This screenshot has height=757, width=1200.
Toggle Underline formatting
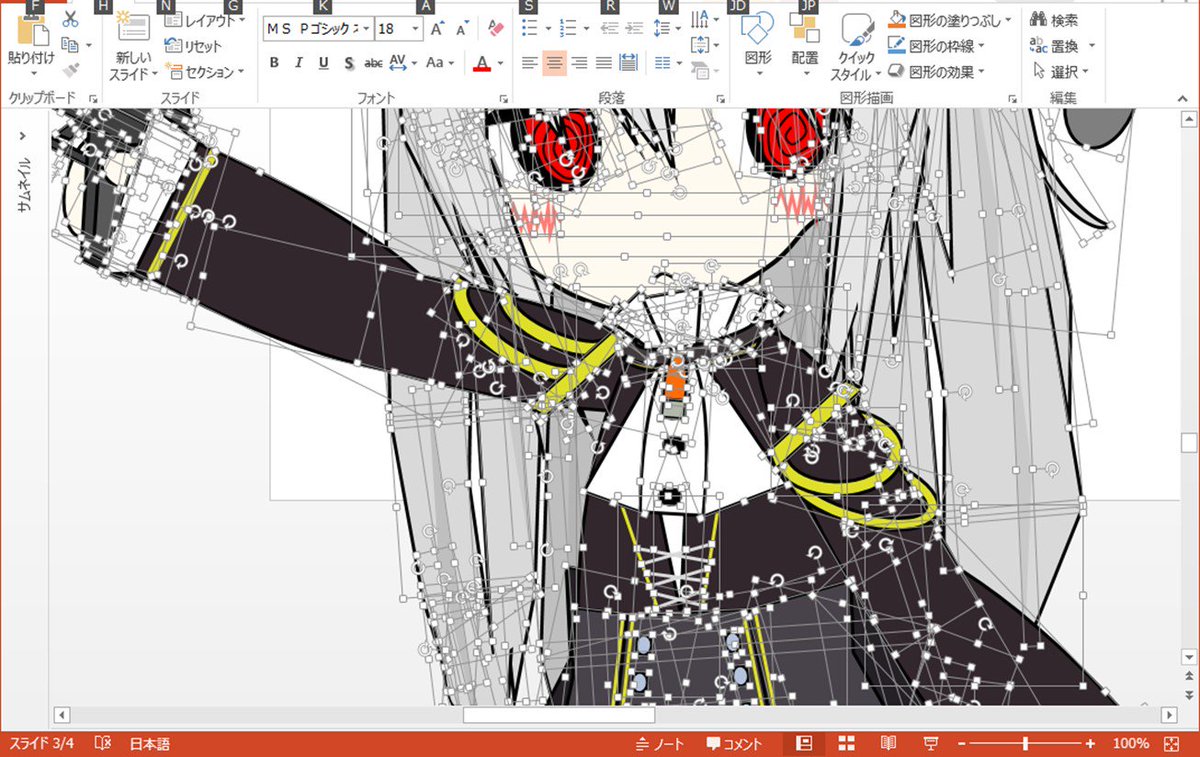324,63
